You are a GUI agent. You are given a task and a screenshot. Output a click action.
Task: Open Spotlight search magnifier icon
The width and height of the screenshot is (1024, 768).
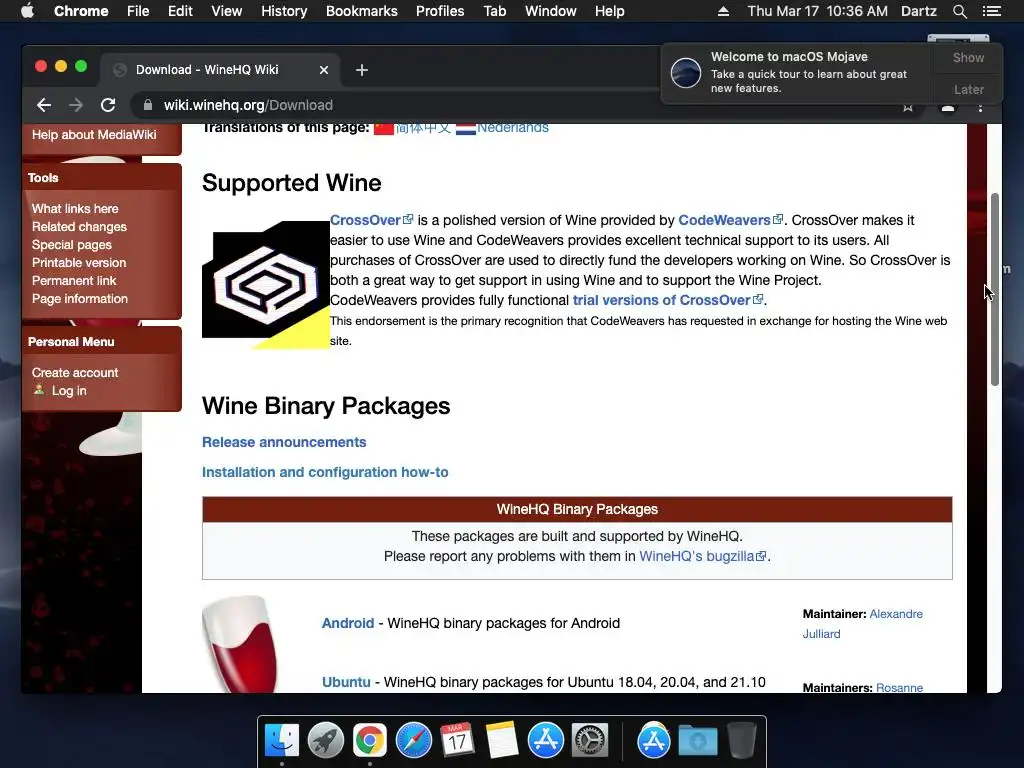pyautogui.click(x=959, y=11)
